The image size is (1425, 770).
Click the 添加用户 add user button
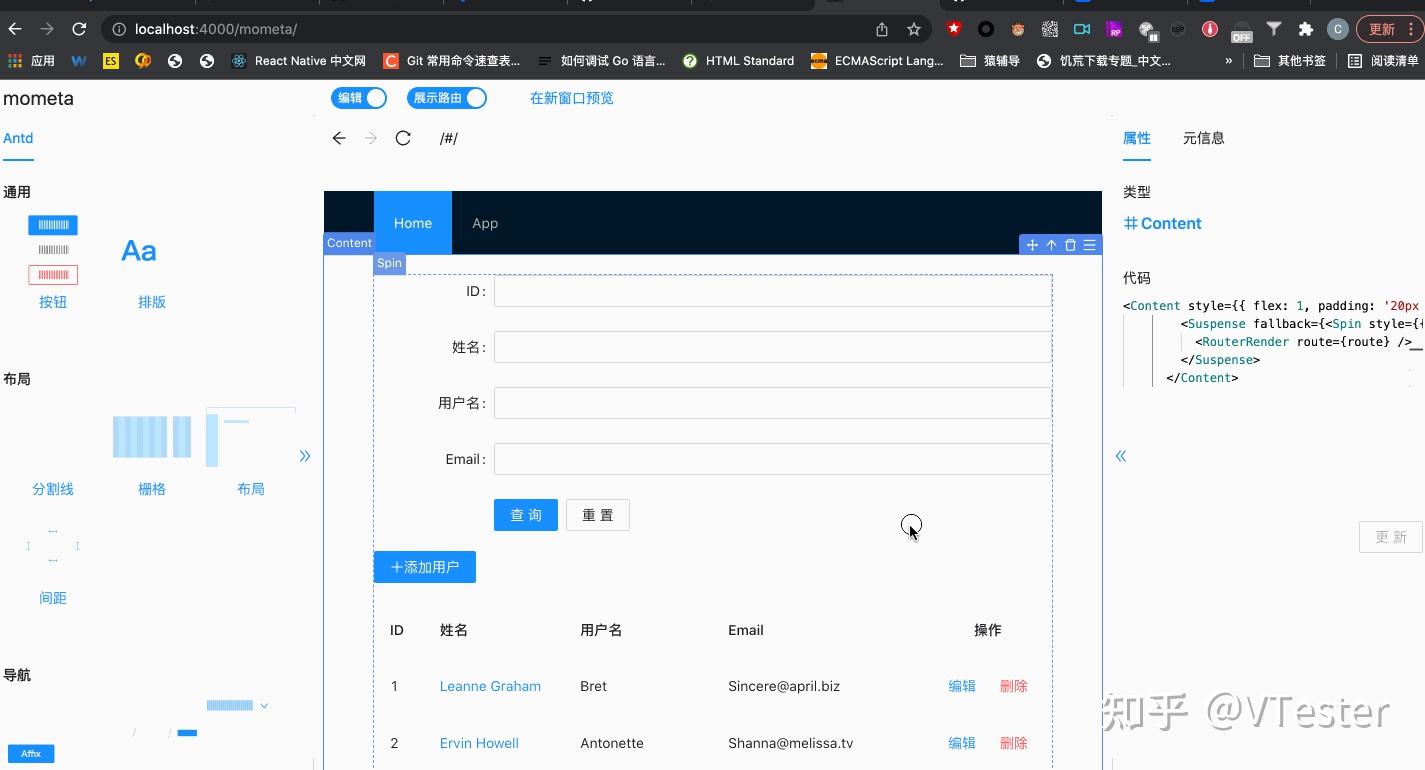[x=424, y=566]
